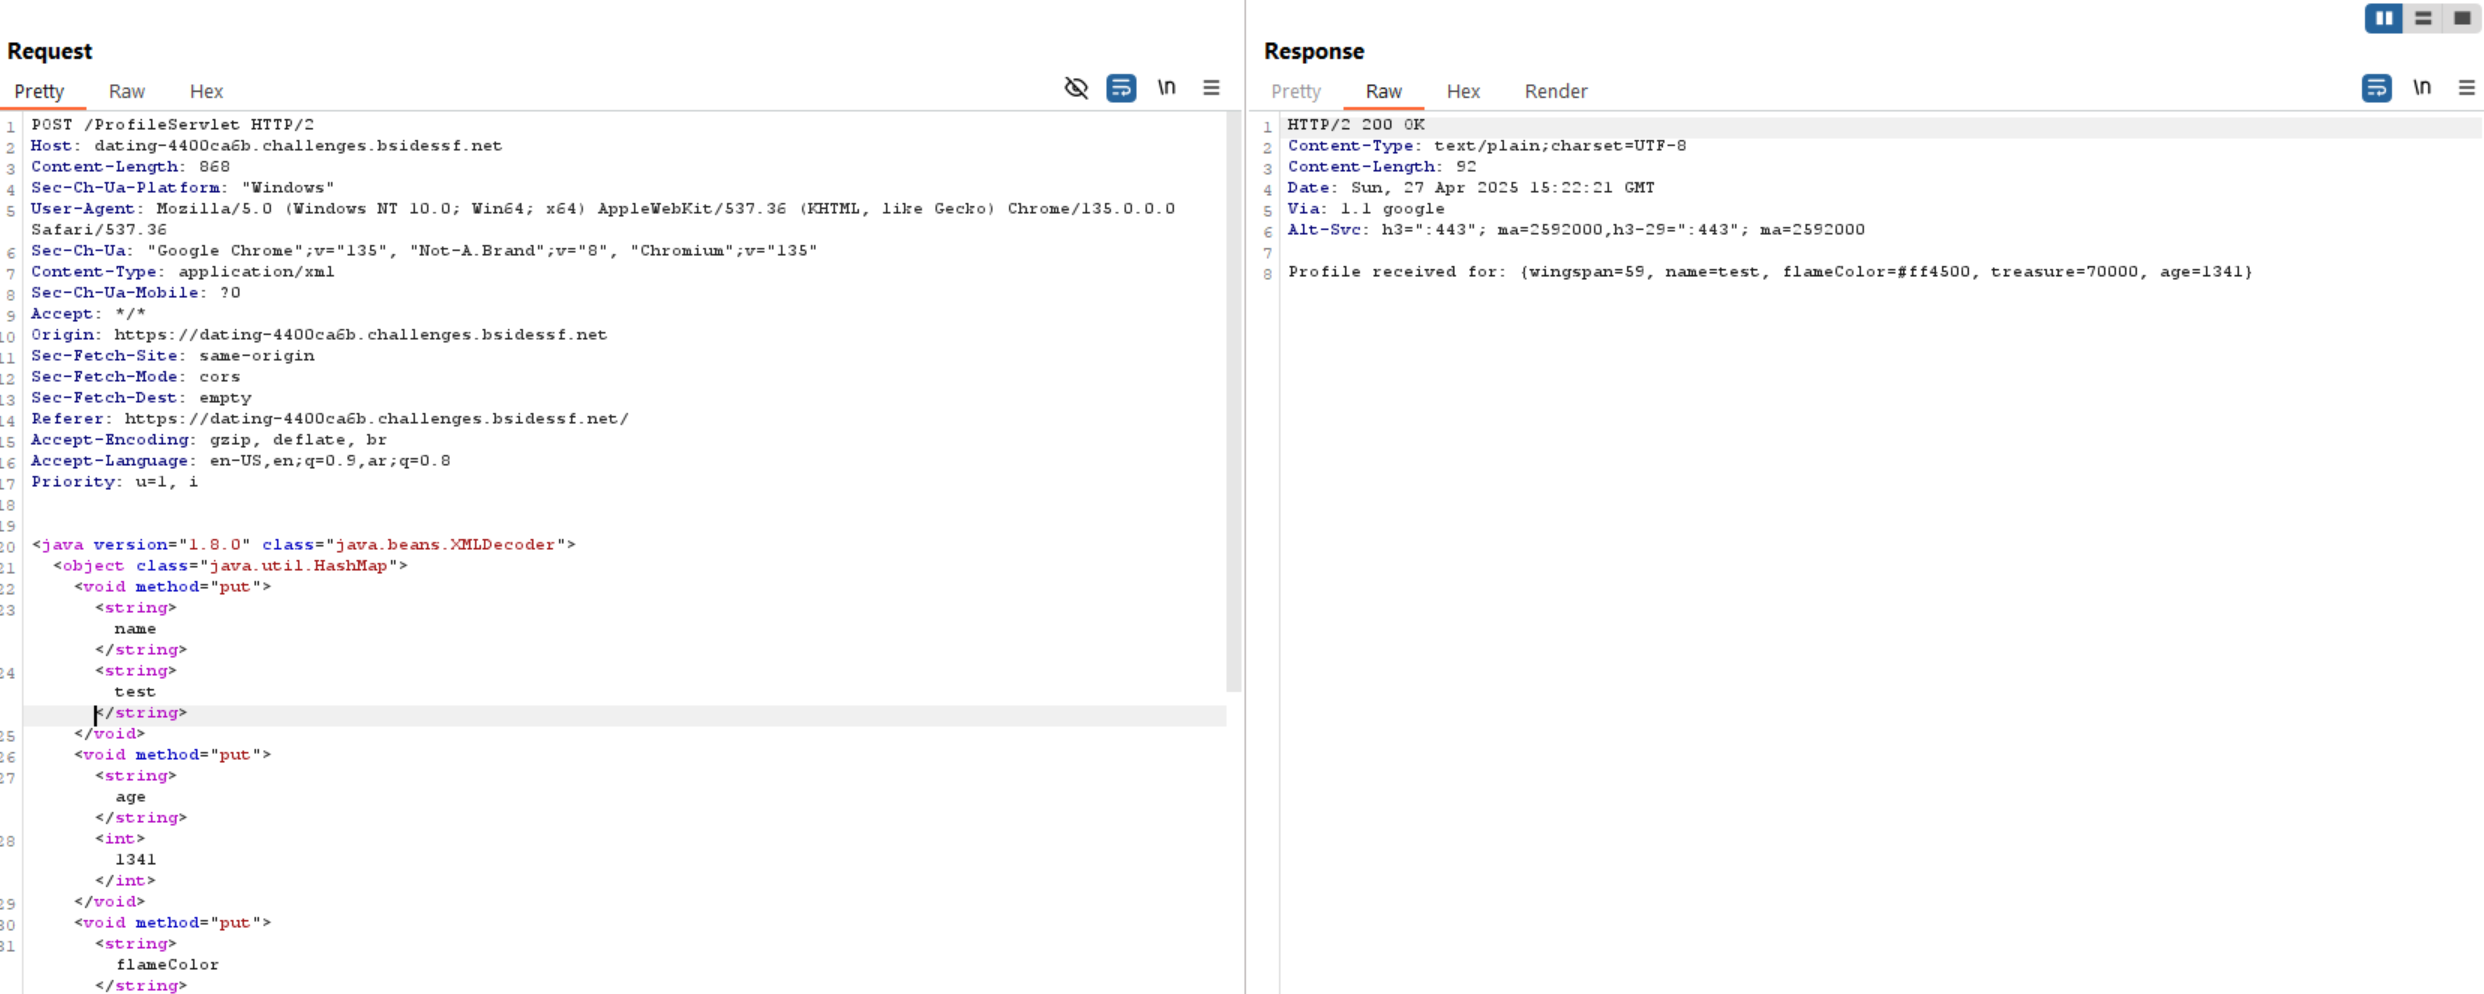This screenshot has width=2484, height=994.
Task: Open the Response Render tab
Action: [1556, 91]
